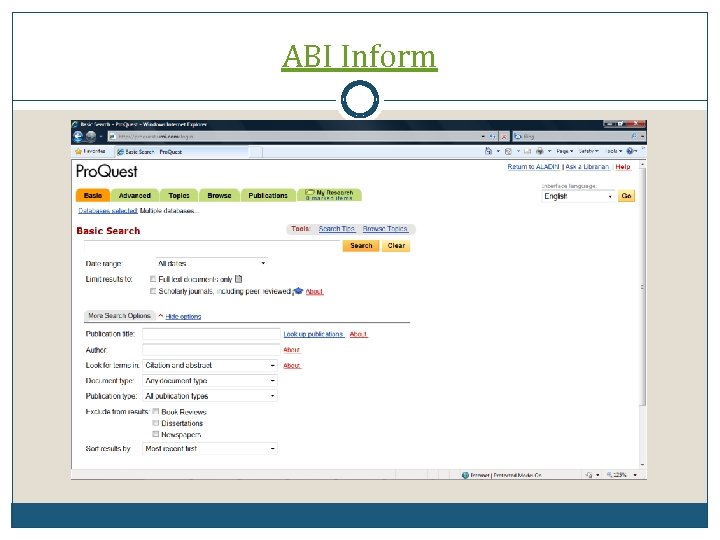Click the Internet zone globe in status bar
The width and height of the screenshot is (720, 540).
pos(465,475)
